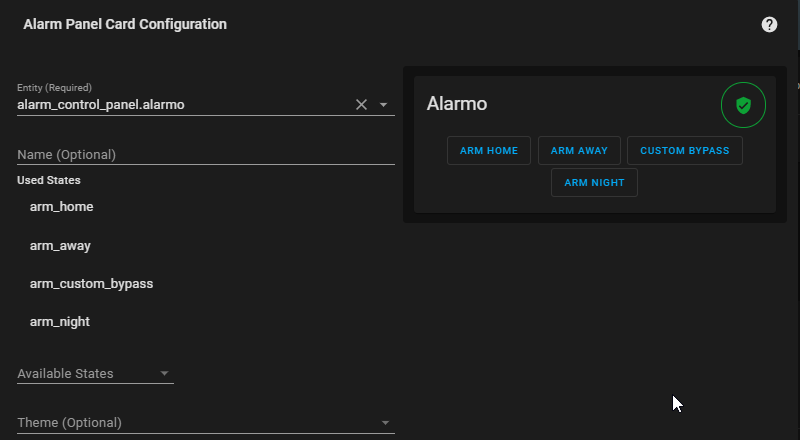
Task: Click the CUSTOM BYPASS button
Action: tap(685, 151)
